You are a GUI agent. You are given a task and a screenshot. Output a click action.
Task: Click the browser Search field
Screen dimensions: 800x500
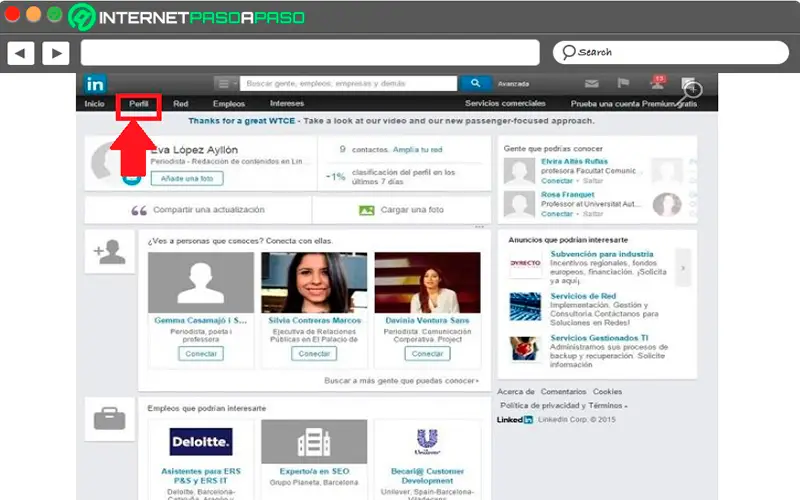[x=670, y=53]
